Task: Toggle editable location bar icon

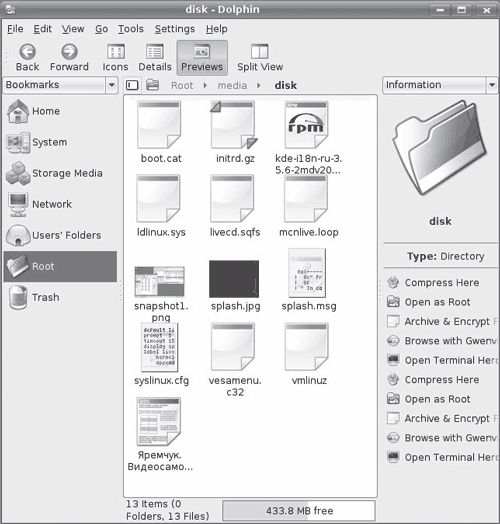Action: click(x=132, y=85)
